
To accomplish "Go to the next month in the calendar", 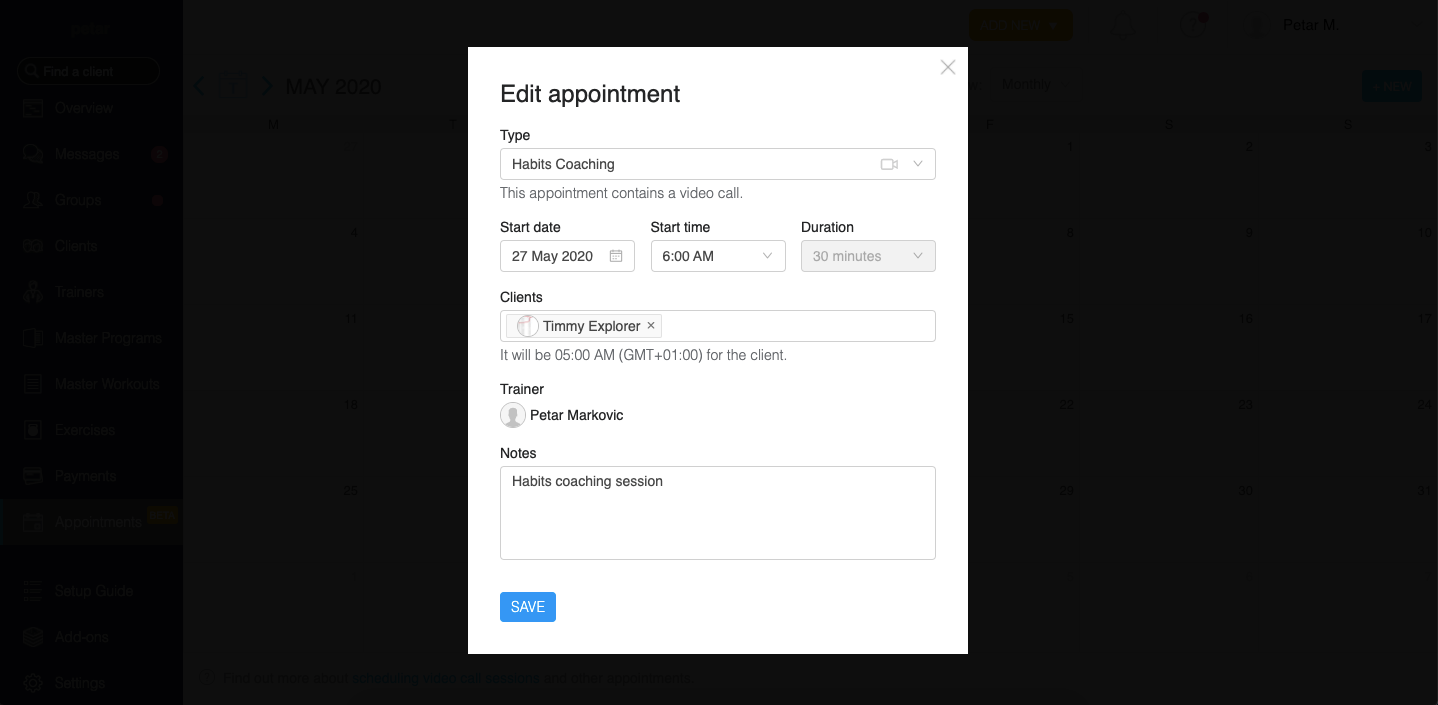I will [267, 86].
